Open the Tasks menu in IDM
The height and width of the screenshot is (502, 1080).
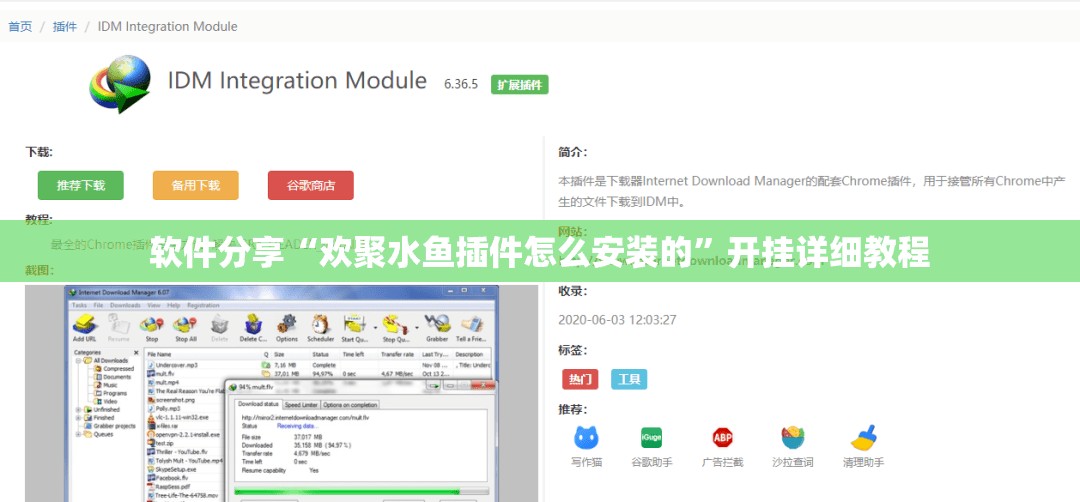(x=79, y=304)
